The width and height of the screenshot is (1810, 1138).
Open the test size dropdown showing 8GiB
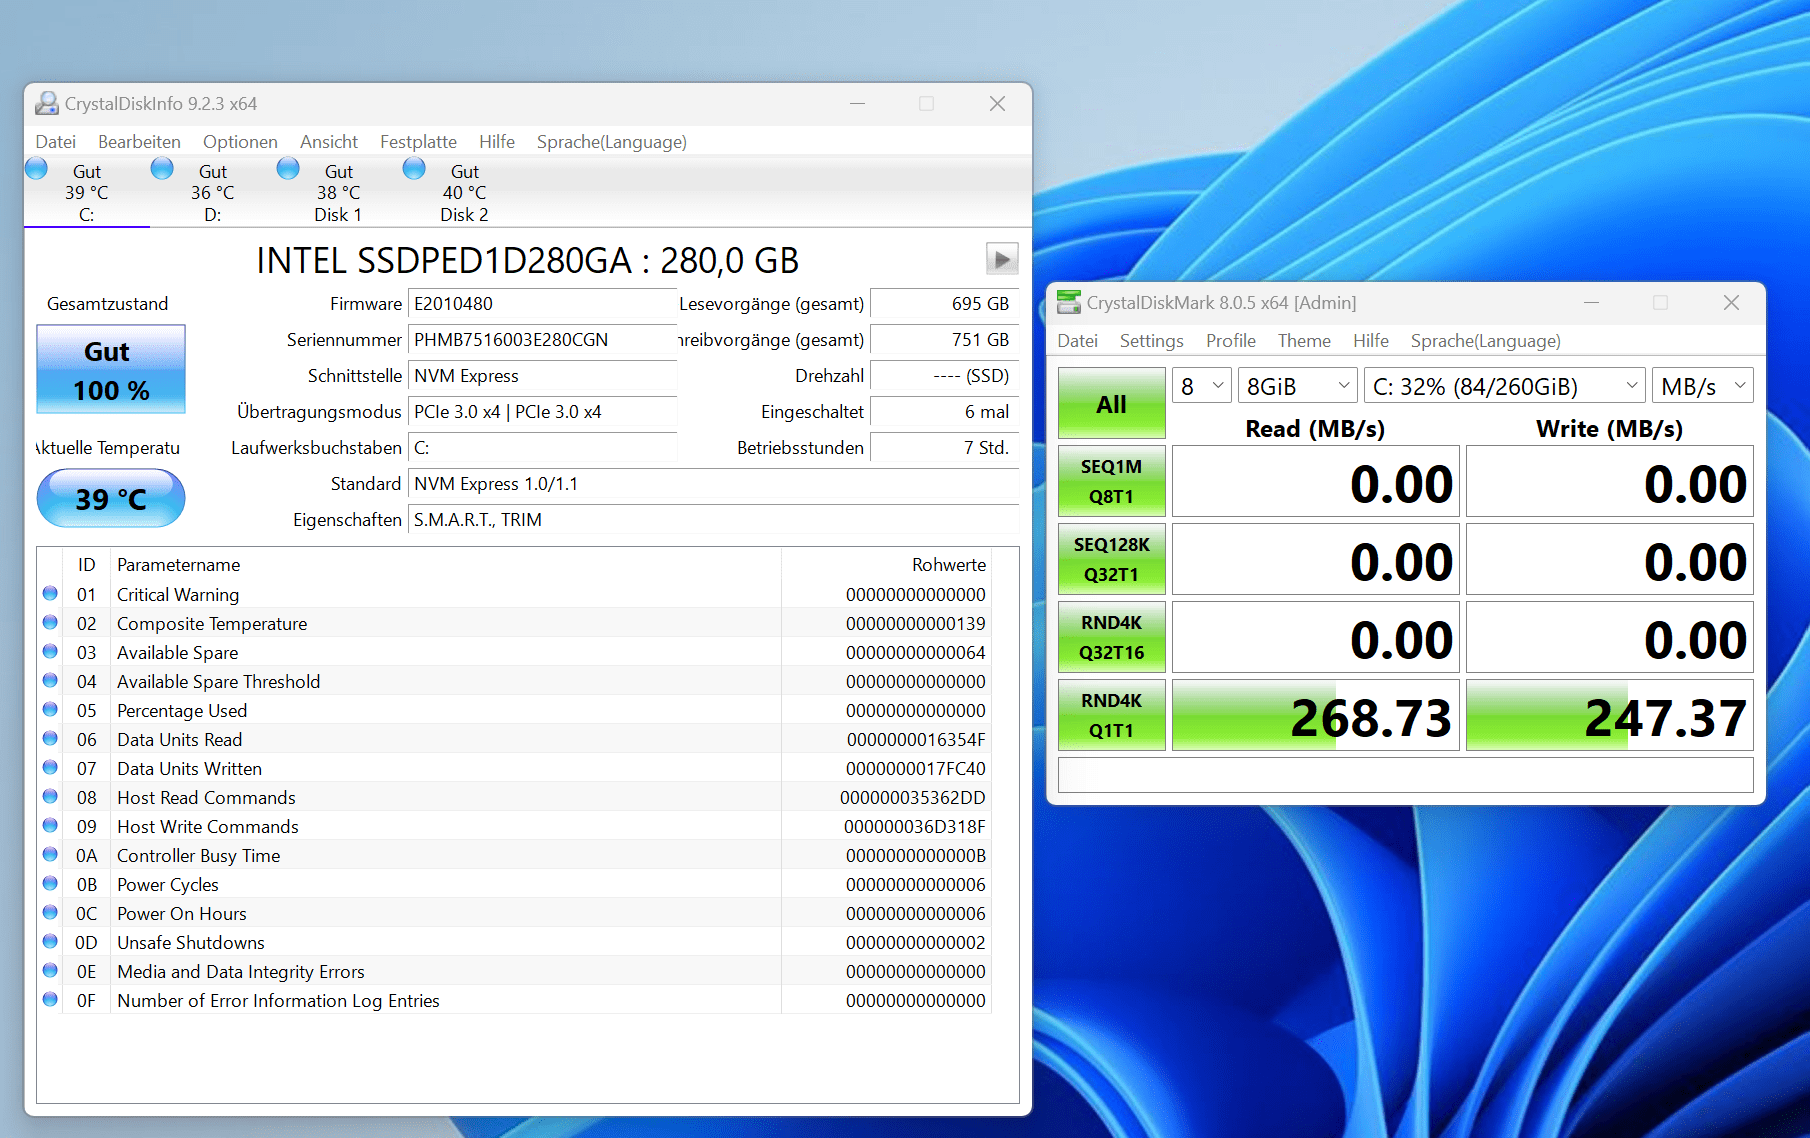tap(1298, 386)
